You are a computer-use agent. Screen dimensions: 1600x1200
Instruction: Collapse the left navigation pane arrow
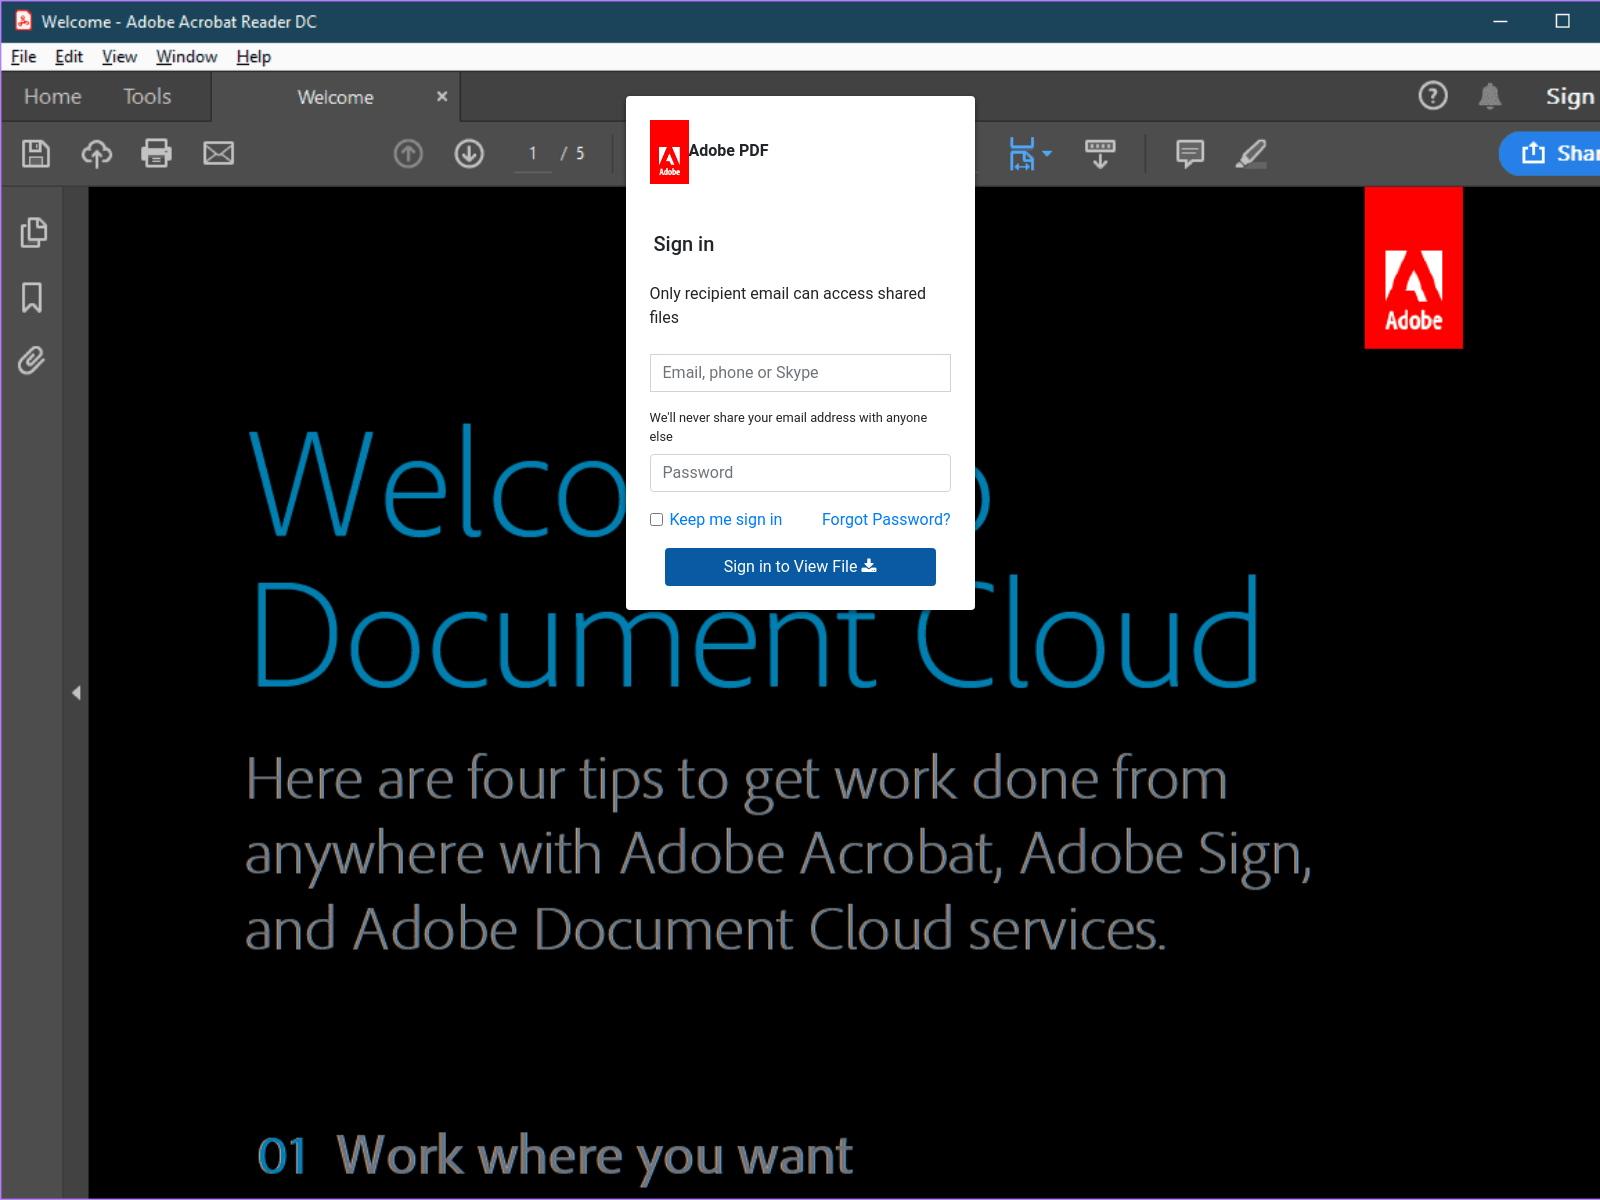76,693
